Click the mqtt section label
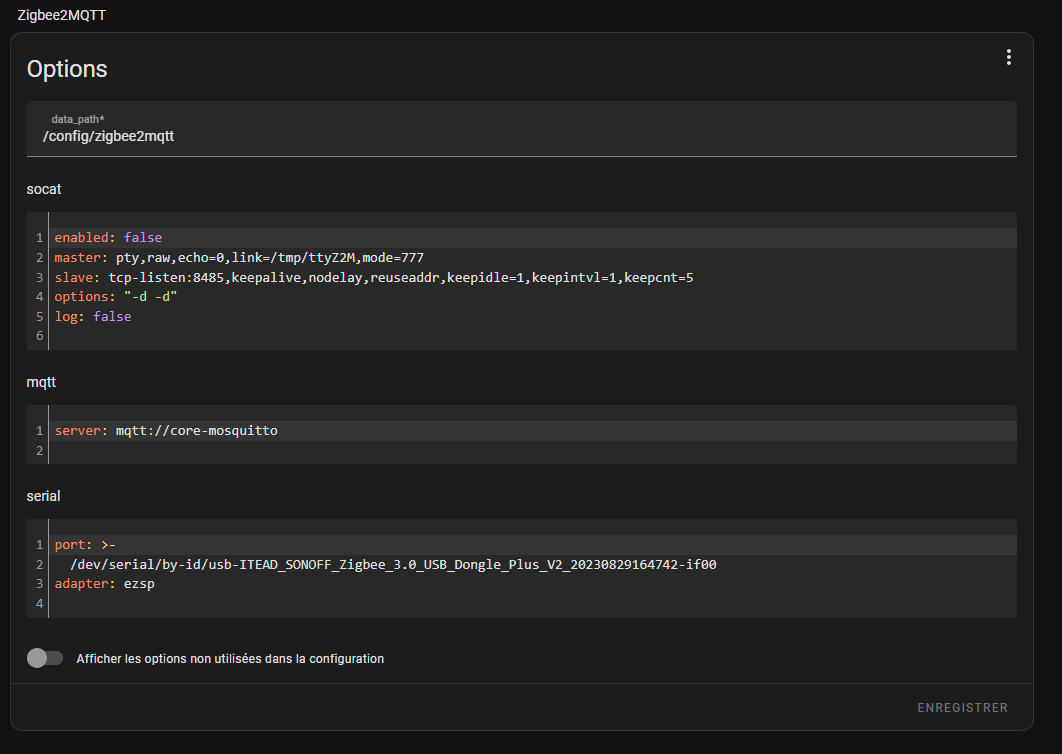The image size is (1062, 754). [x=42, y=382]
